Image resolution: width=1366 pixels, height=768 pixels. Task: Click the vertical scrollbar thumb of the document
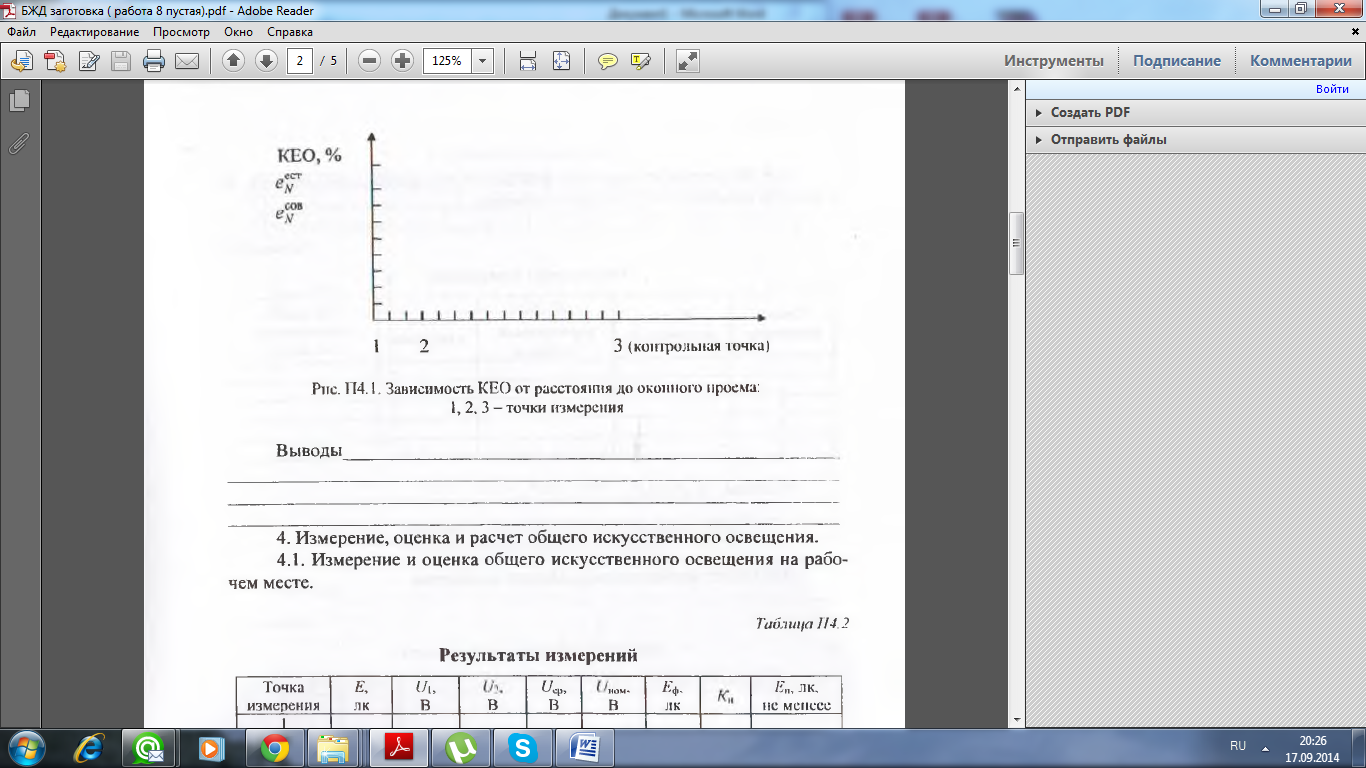[1016, 243]
